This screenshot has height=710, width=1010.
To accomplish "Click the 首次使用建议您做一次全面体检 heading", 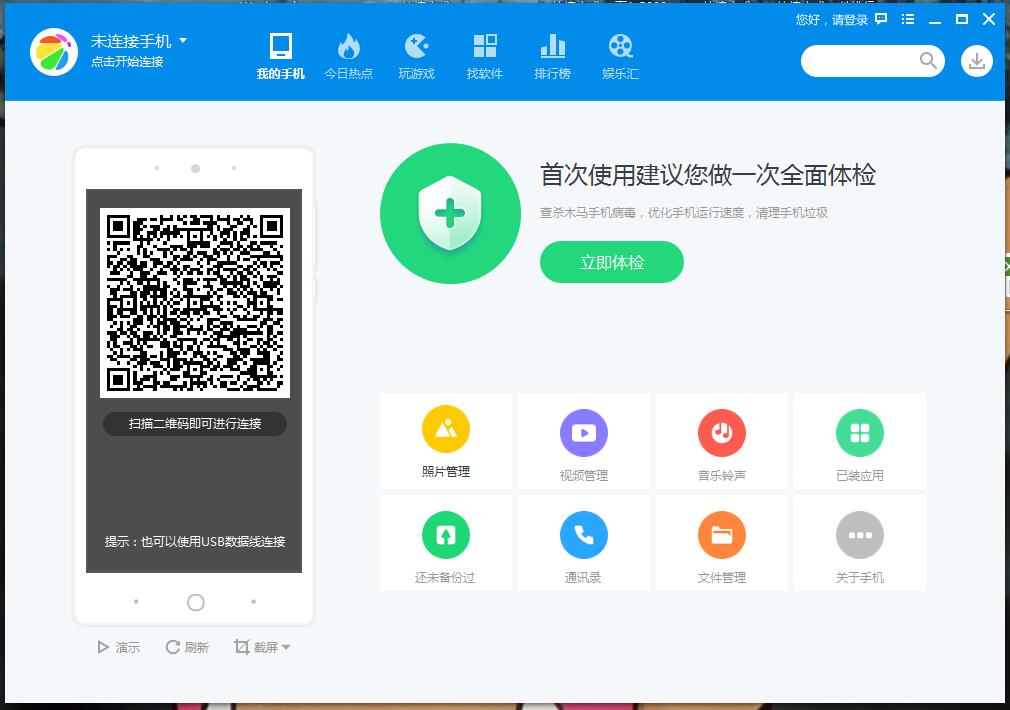I will point(708,175).
